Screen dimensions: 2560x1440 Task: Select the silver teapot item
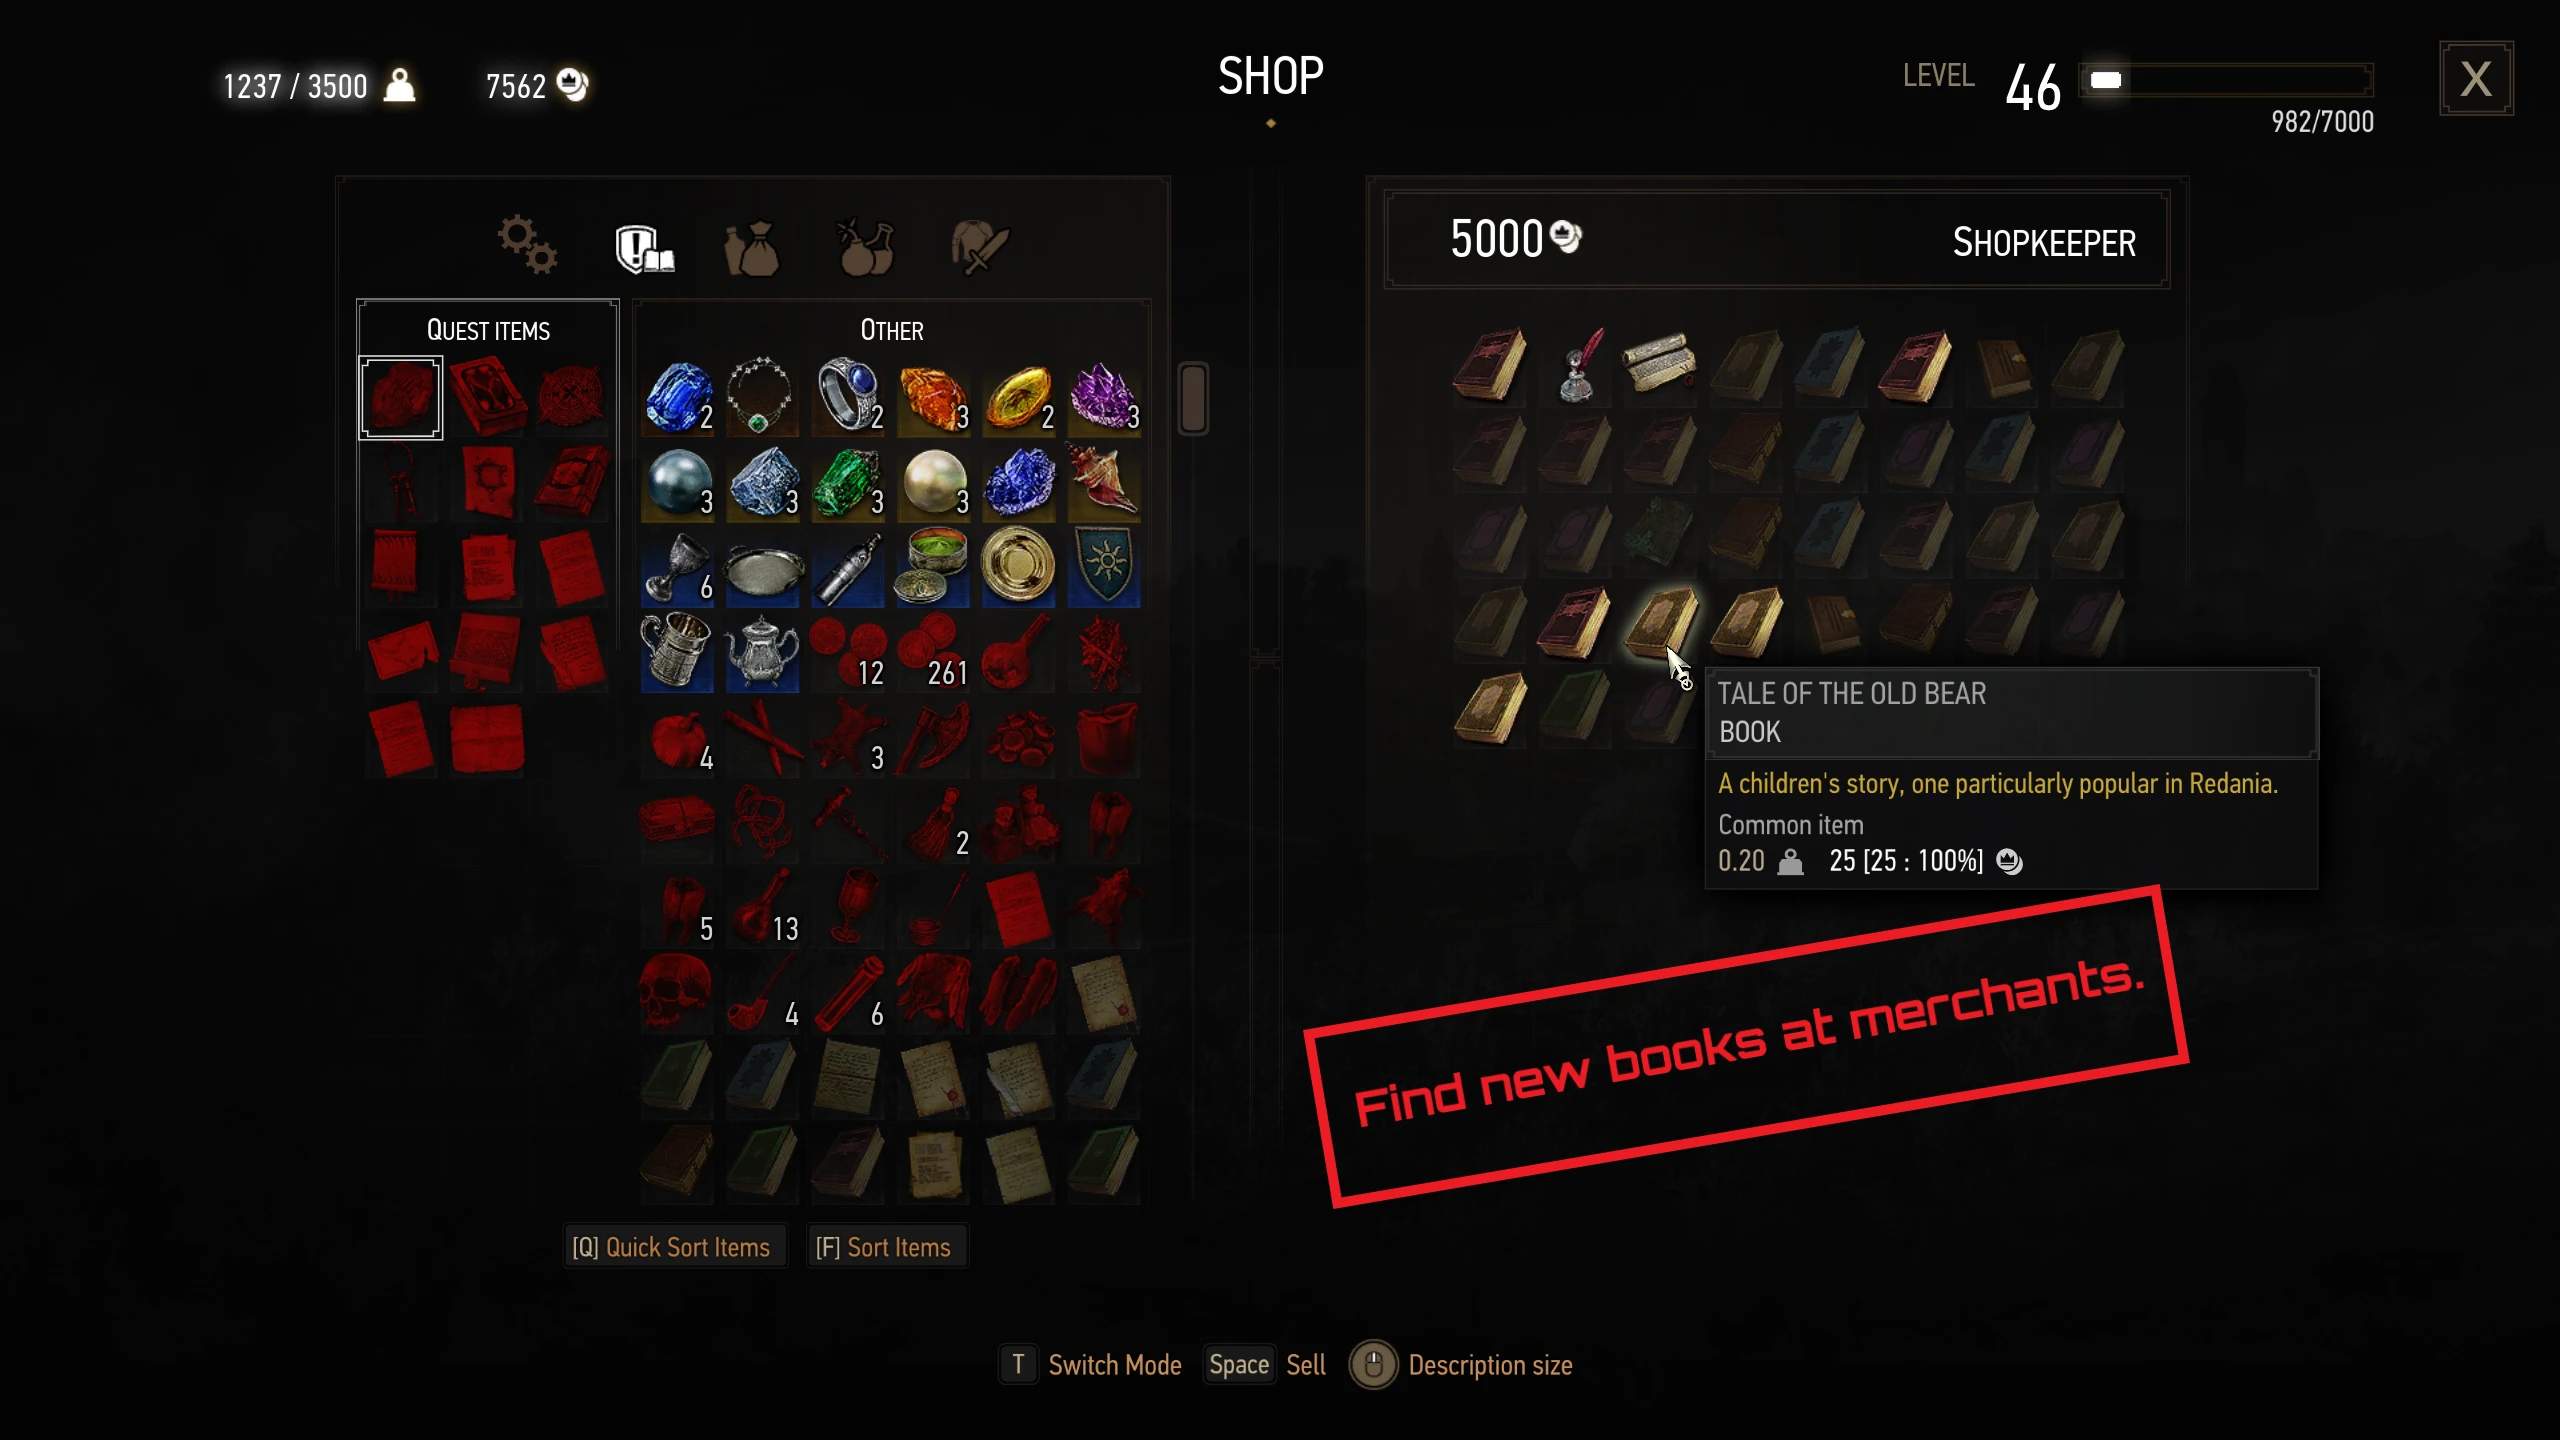click(762, 653)
